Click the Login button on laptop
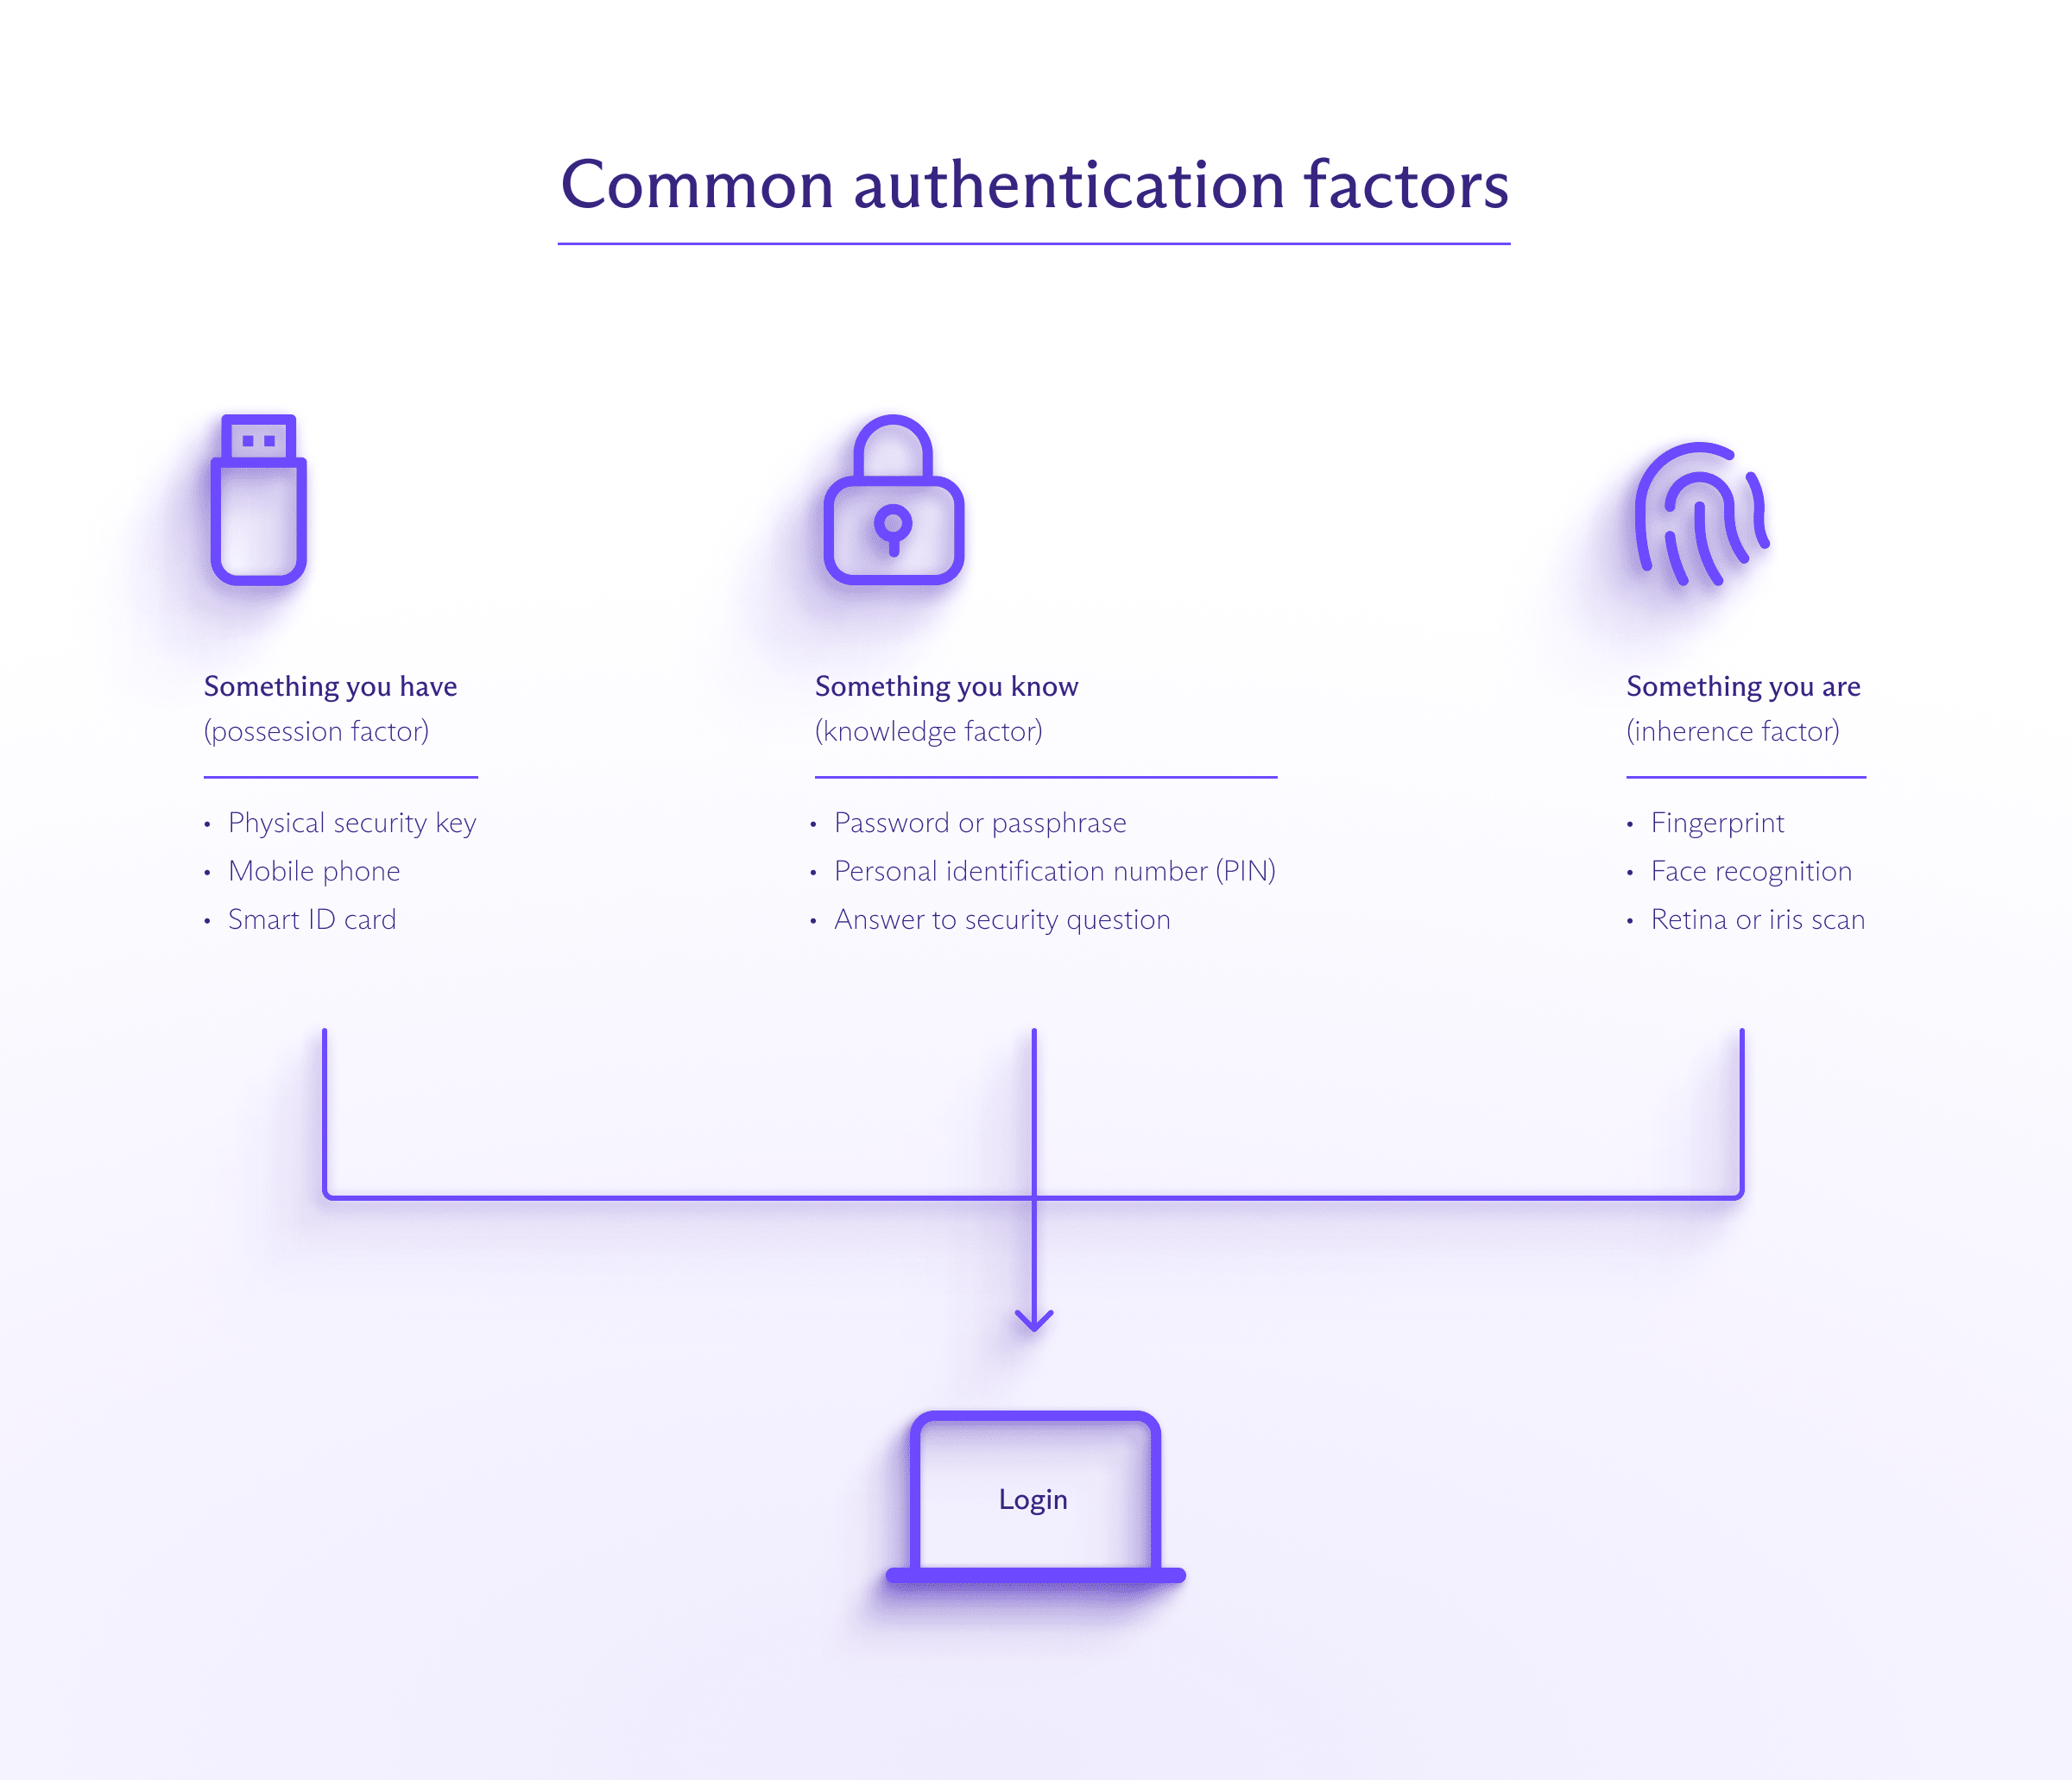 tap(1034, 1498)
